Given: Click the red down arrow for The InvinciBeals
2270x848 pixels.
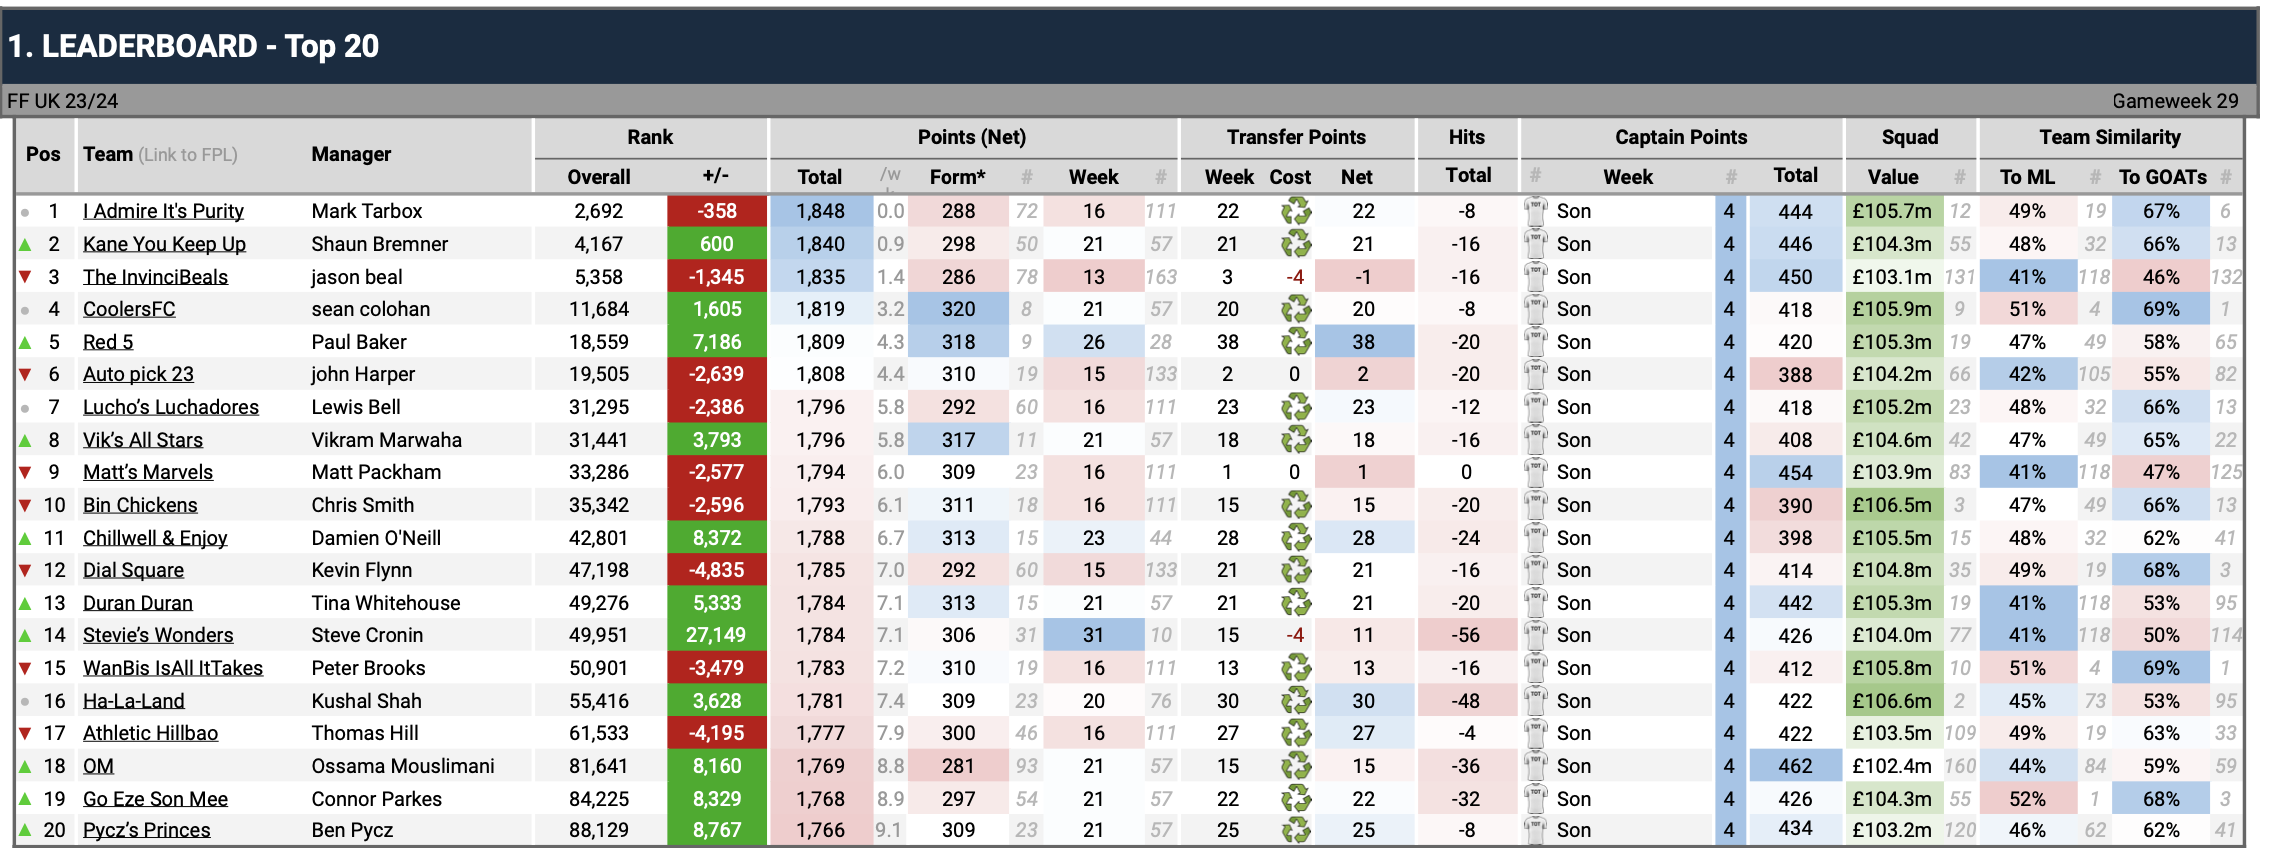Looking at the screenshot, I should point(25,277).
